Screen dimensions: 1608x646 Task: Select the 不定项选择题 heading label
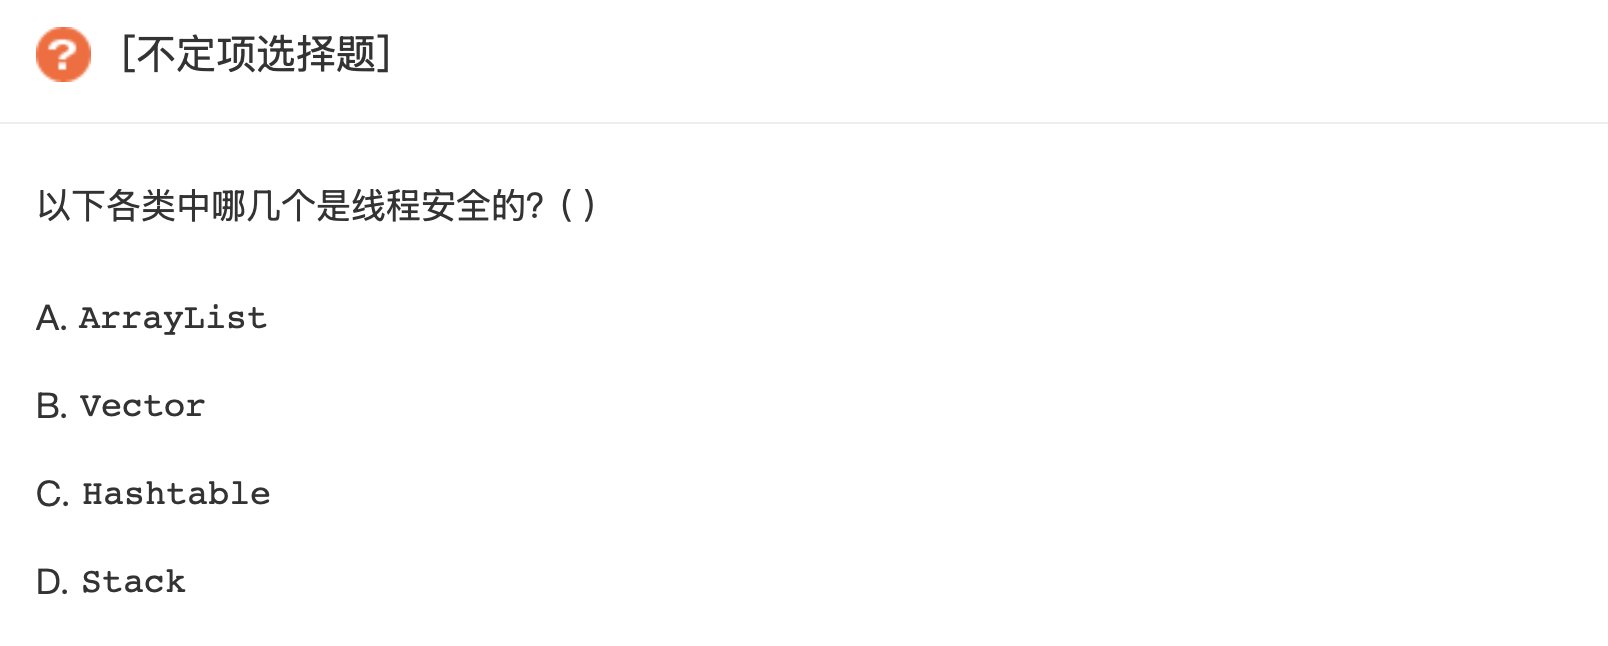pos(256,54)
